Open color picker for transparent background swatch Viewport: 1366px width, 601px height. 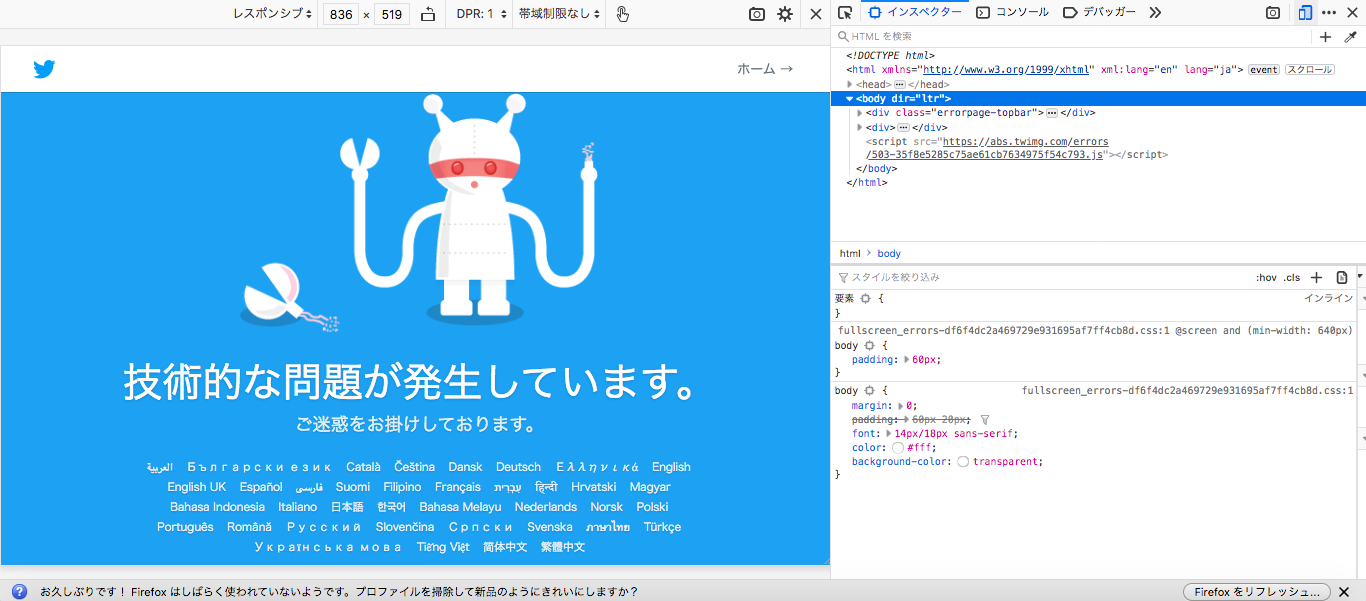(963, 462)
